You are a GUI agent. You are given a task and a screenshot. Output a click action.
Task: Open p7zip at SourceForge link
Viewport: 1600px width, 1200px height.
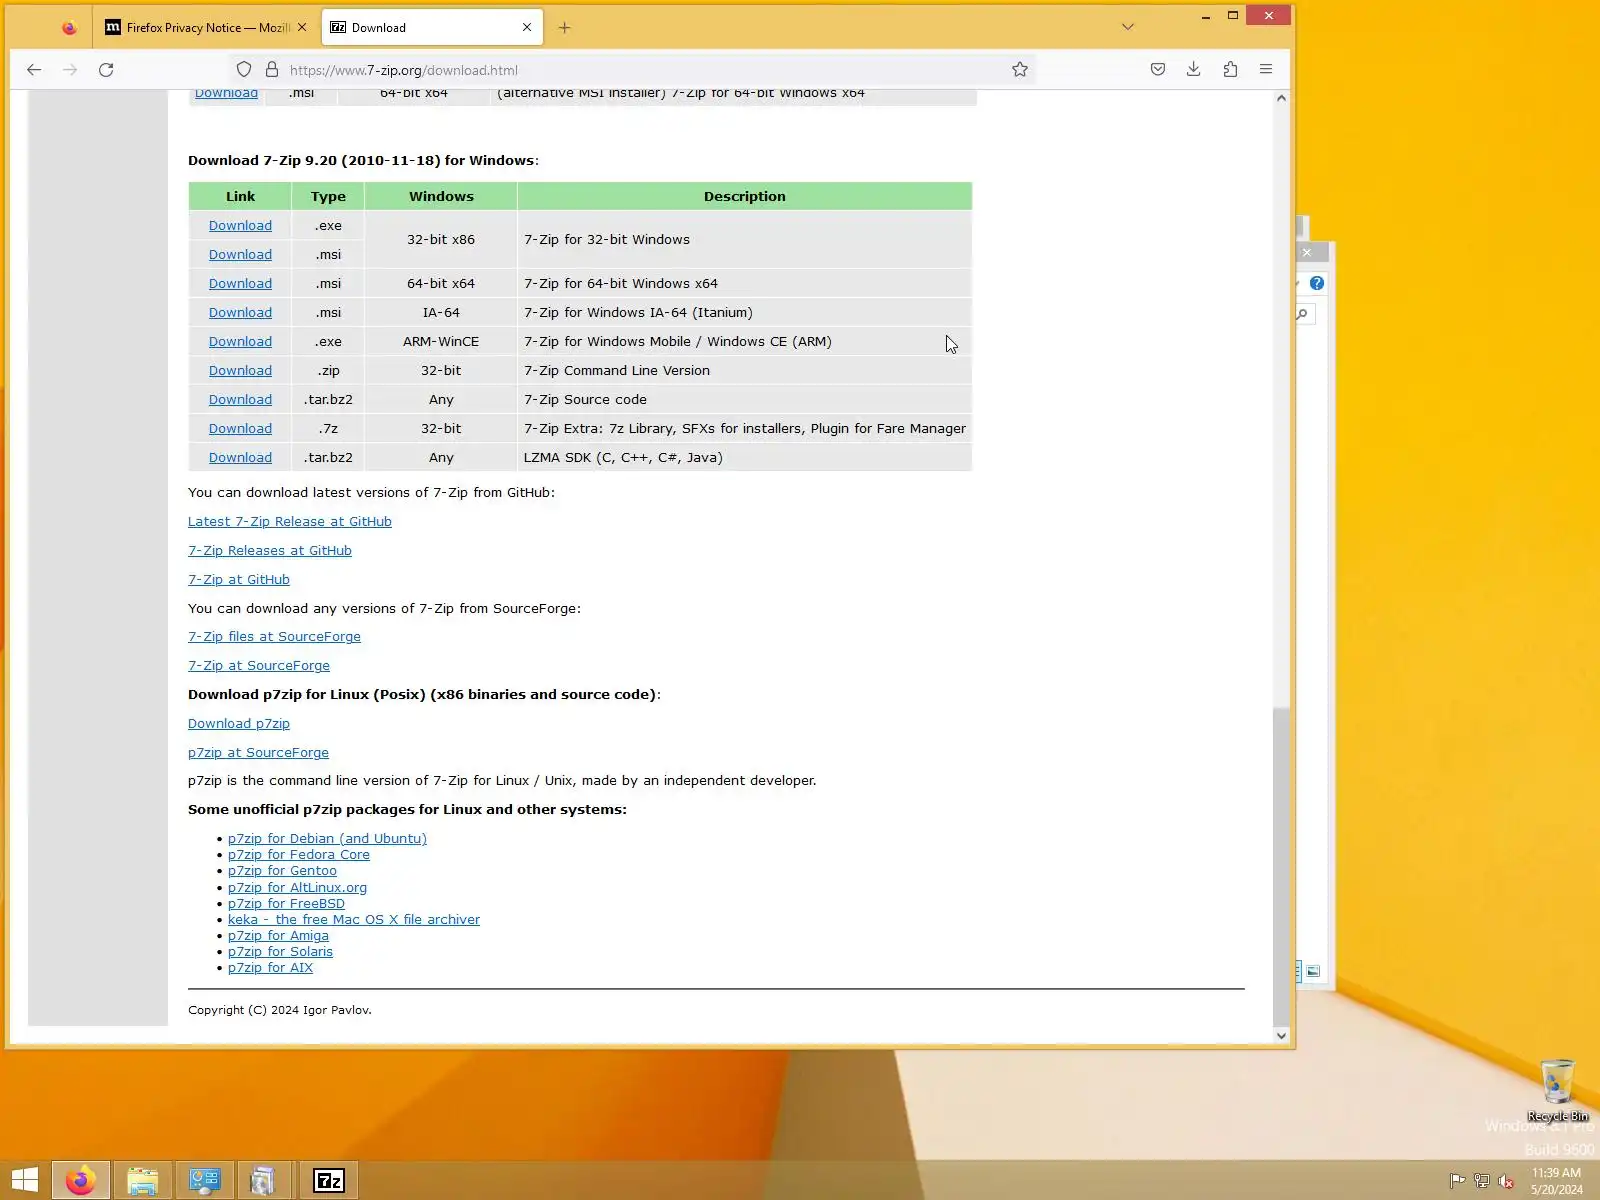(258, 753)
